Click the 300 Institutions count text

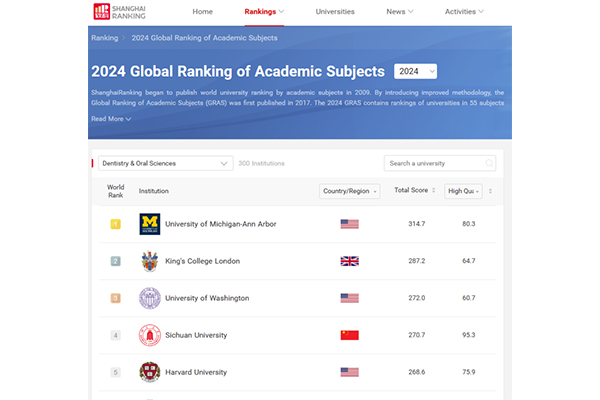click(x=261, y=163)
